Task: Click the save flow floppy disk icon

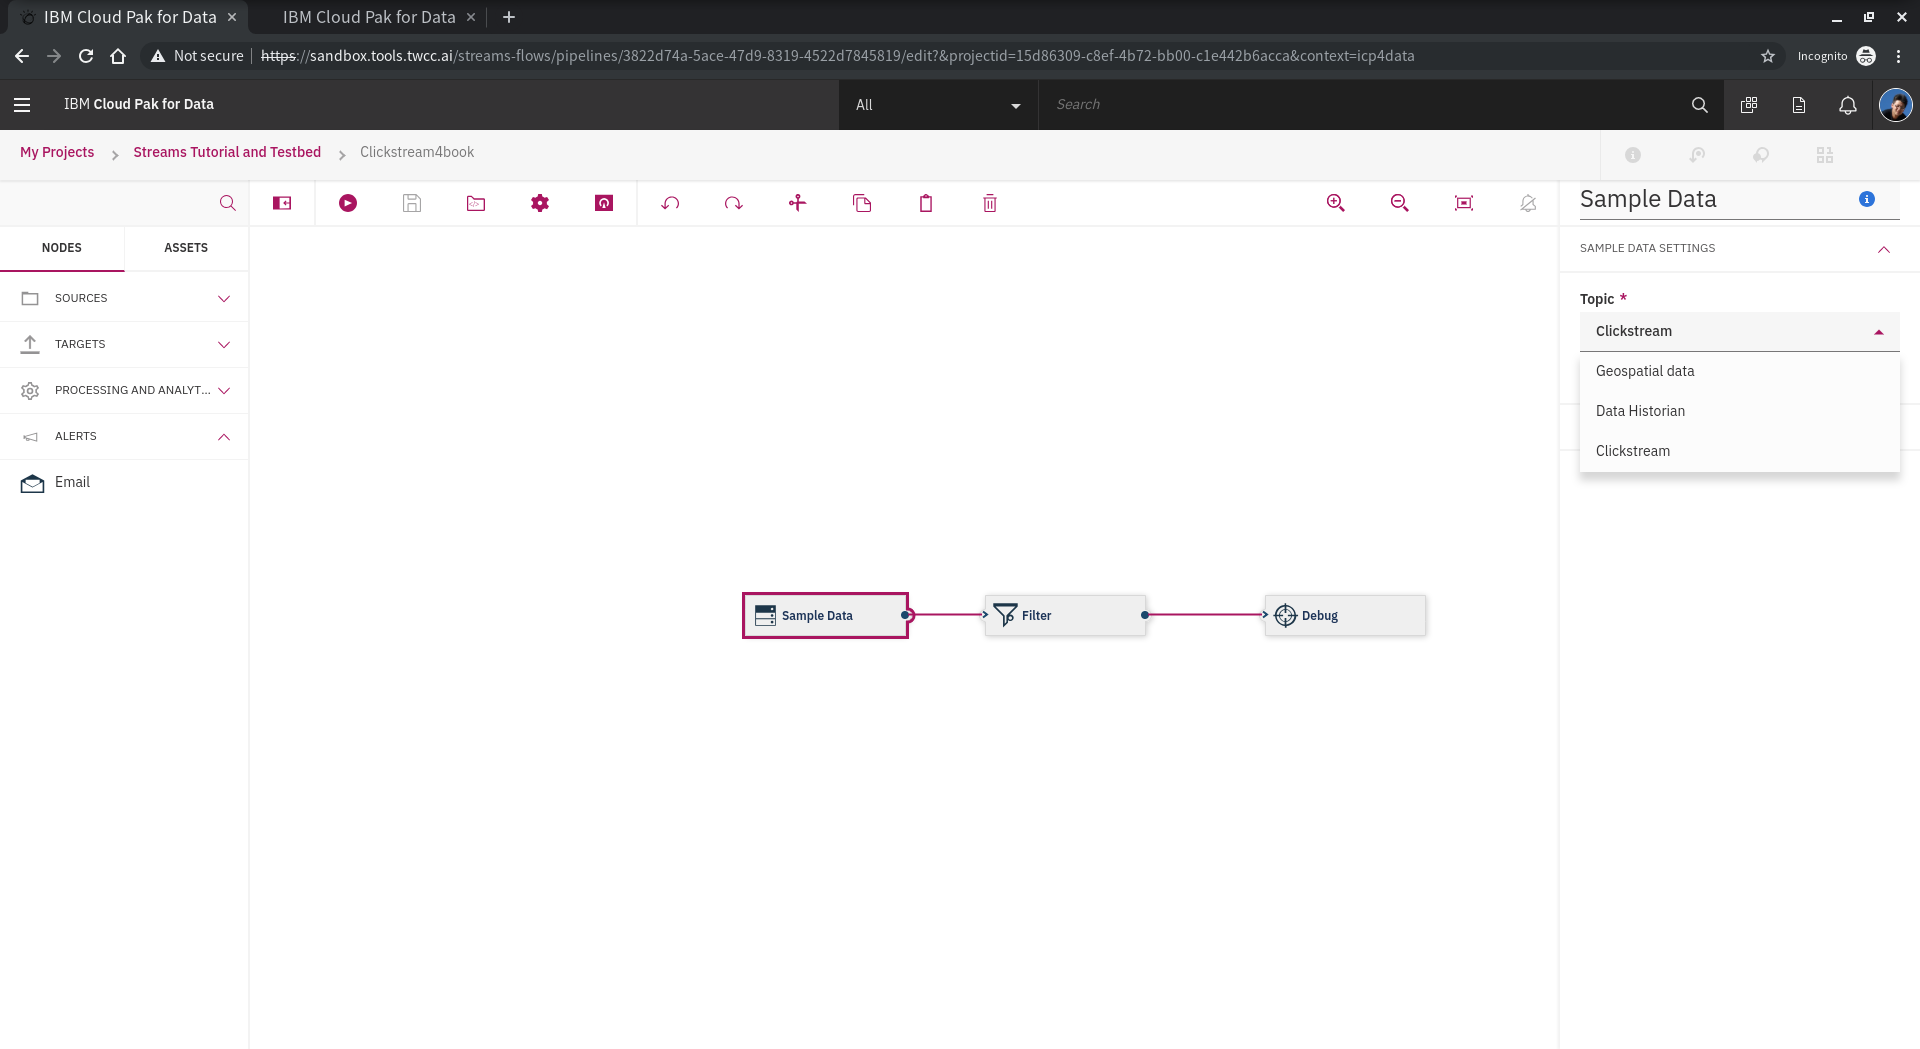Action: tap(411, 203)
